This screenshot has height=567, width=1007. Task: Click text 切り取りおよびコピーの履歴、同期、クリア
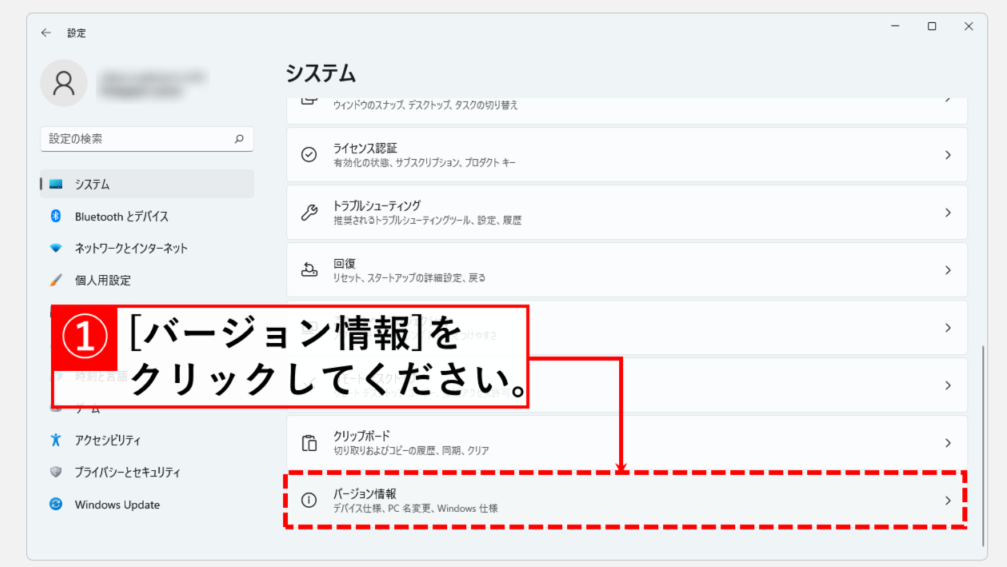tap(411, 451)
